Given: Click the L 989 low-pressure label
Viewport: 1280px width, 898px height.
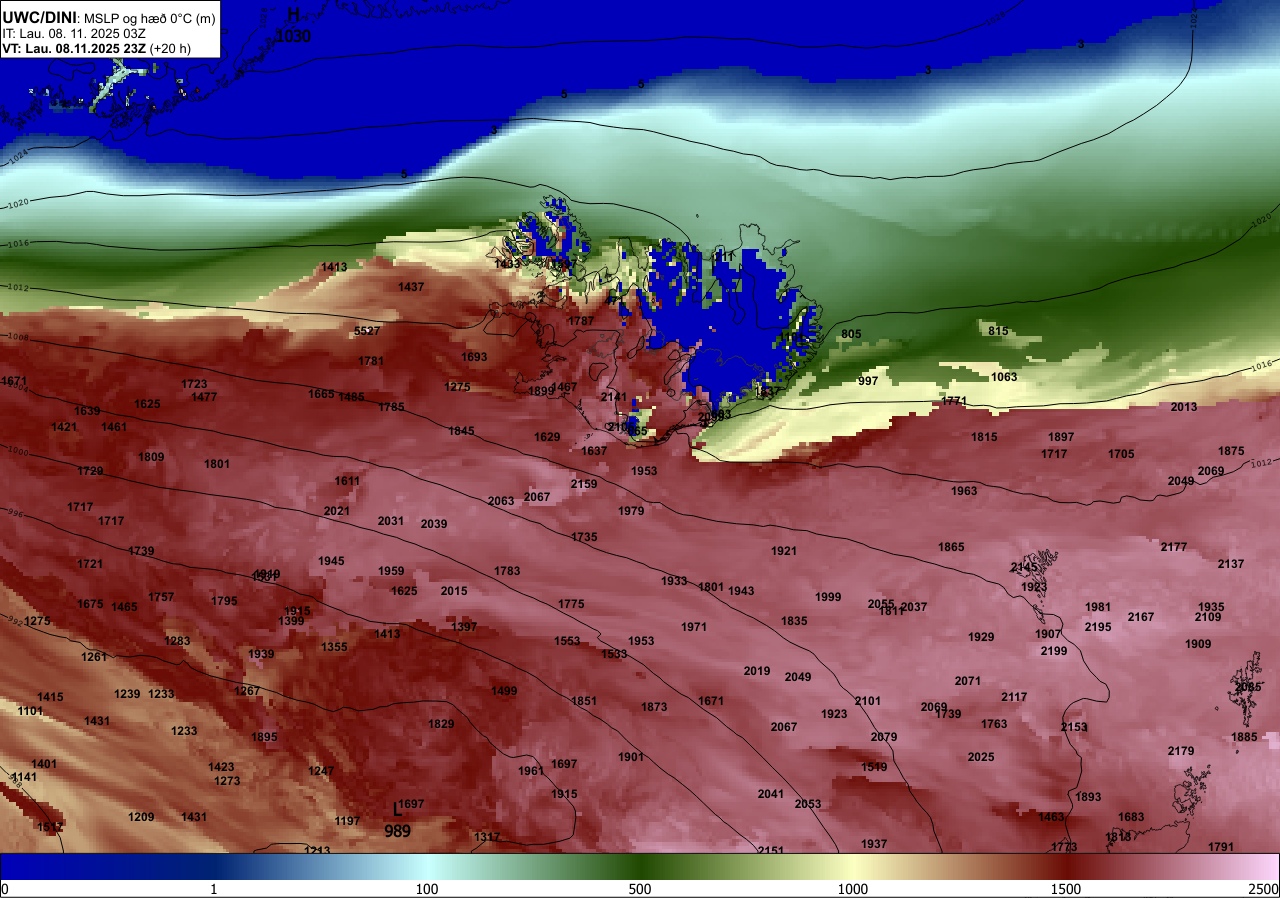Looking at the screenshot, I should click(398, 820).
